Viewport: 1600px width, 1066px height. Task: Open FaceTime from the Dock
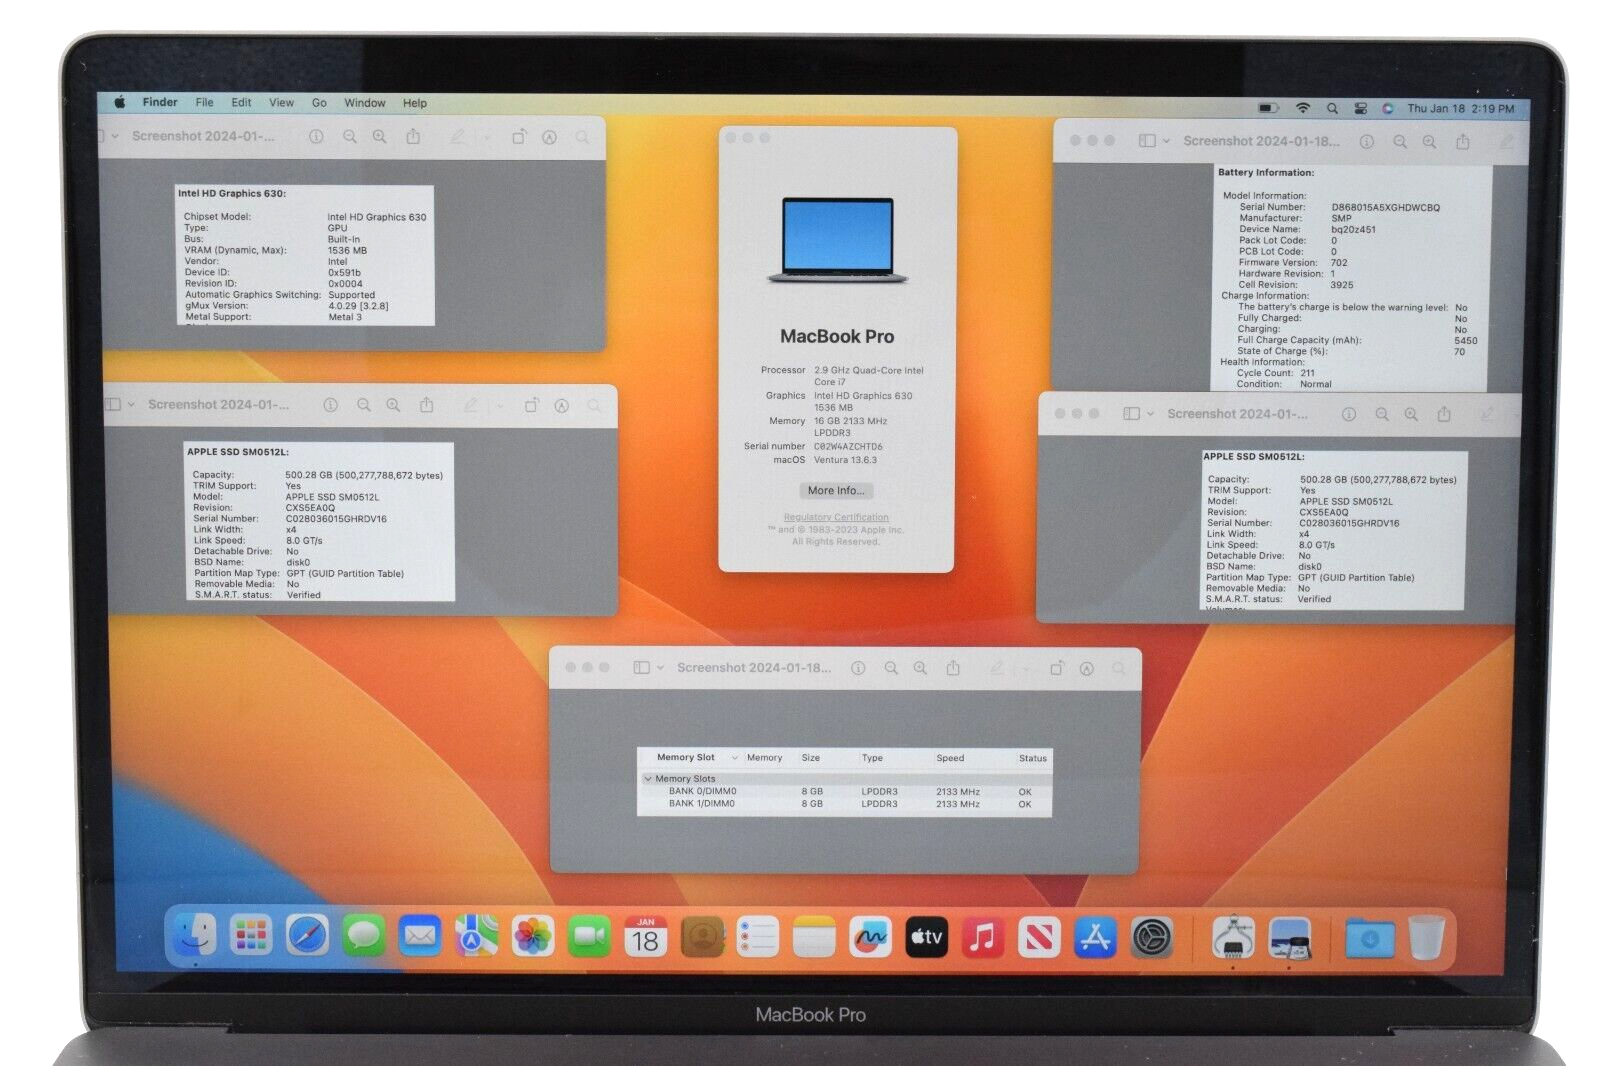(x=589, y=936)
